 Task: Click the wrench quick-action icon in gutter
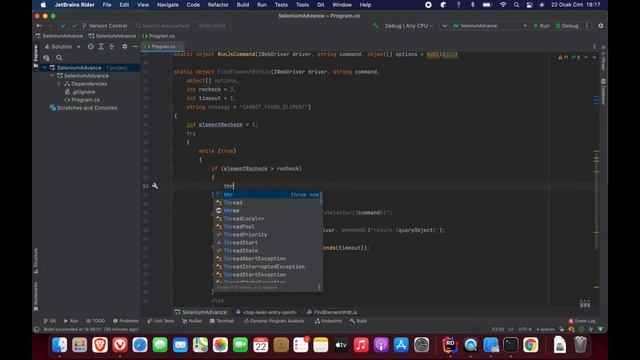point(155,186)
